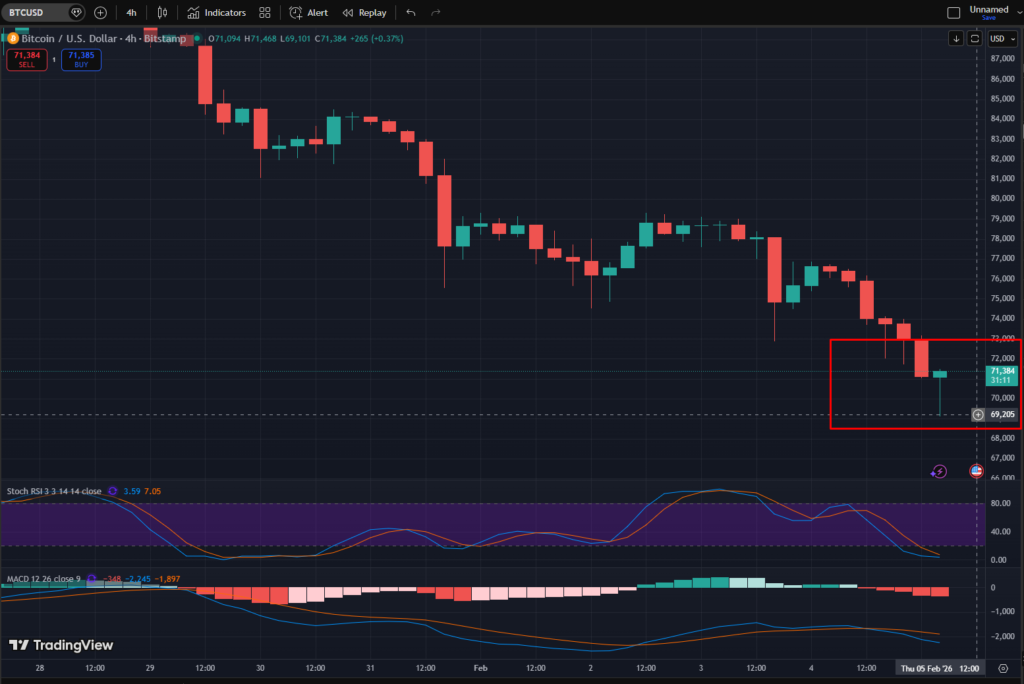Click the SELL 71,384 button

[26, 60]
